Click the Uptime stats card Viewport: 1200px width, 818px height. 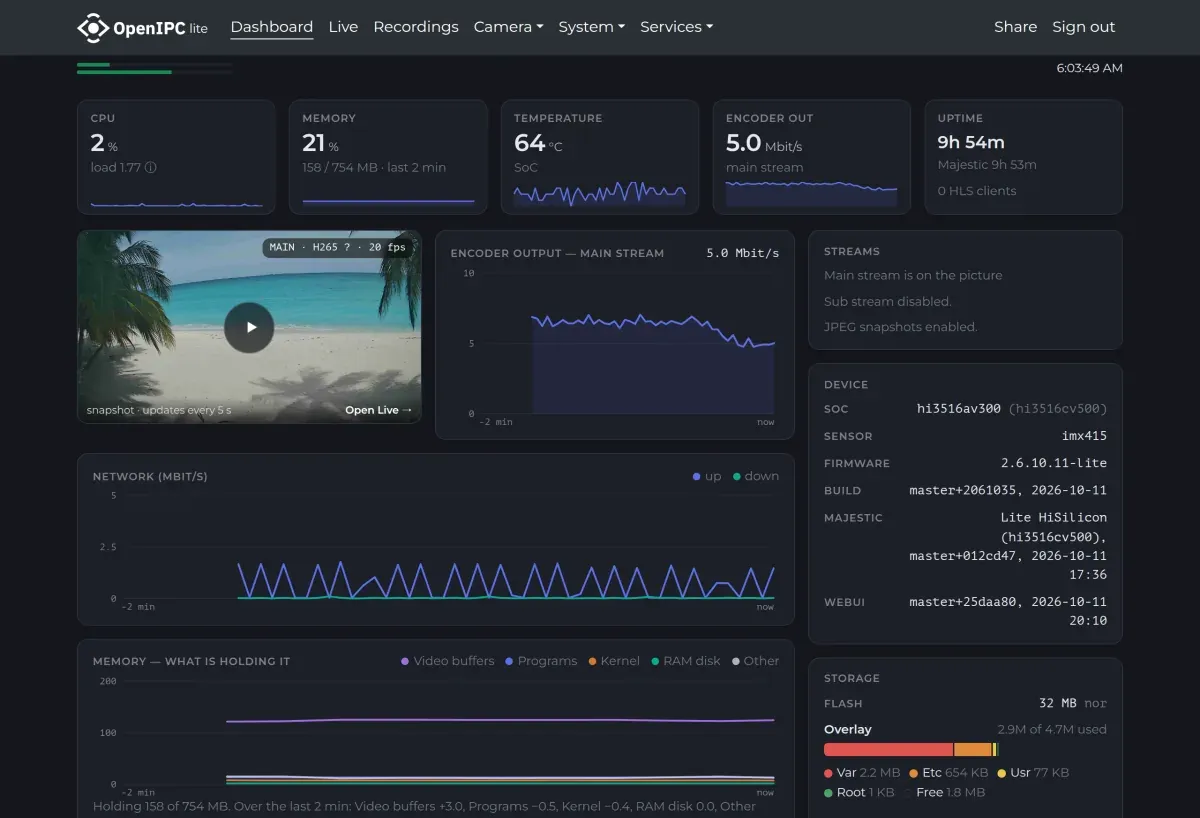1023,157
